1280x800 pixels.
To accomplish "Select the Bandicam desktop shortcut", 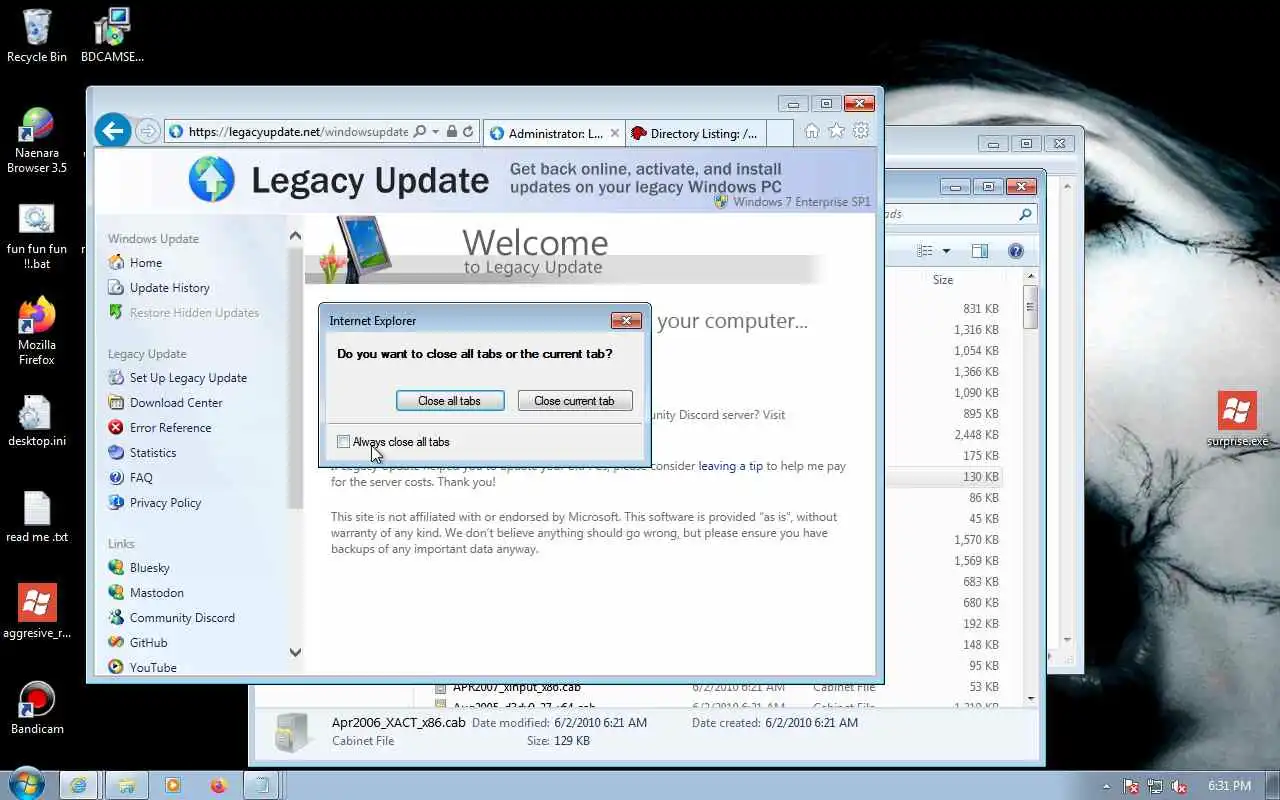I will [37, 708].
